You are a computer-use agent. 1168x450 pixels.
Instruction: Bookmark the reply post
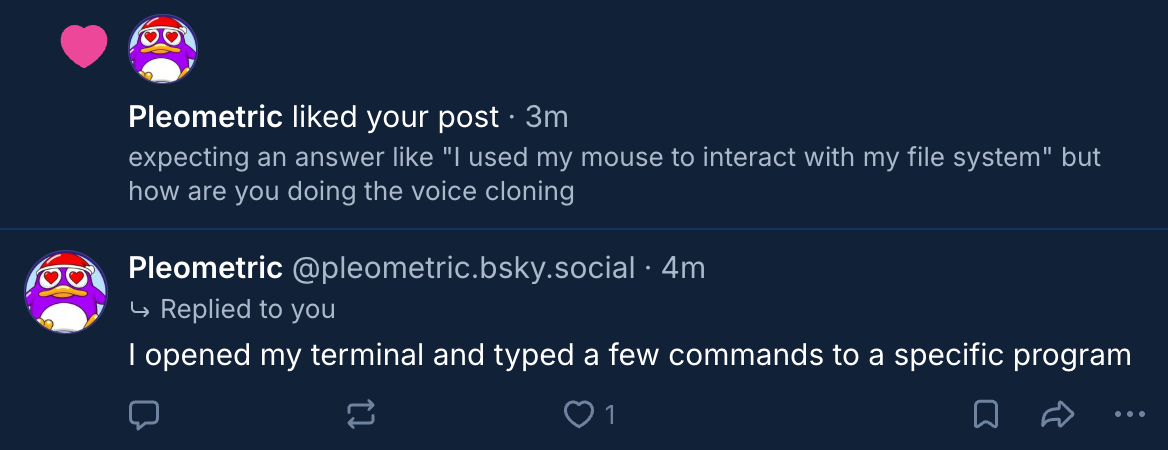pyautogui.click(x=985, y=414)
